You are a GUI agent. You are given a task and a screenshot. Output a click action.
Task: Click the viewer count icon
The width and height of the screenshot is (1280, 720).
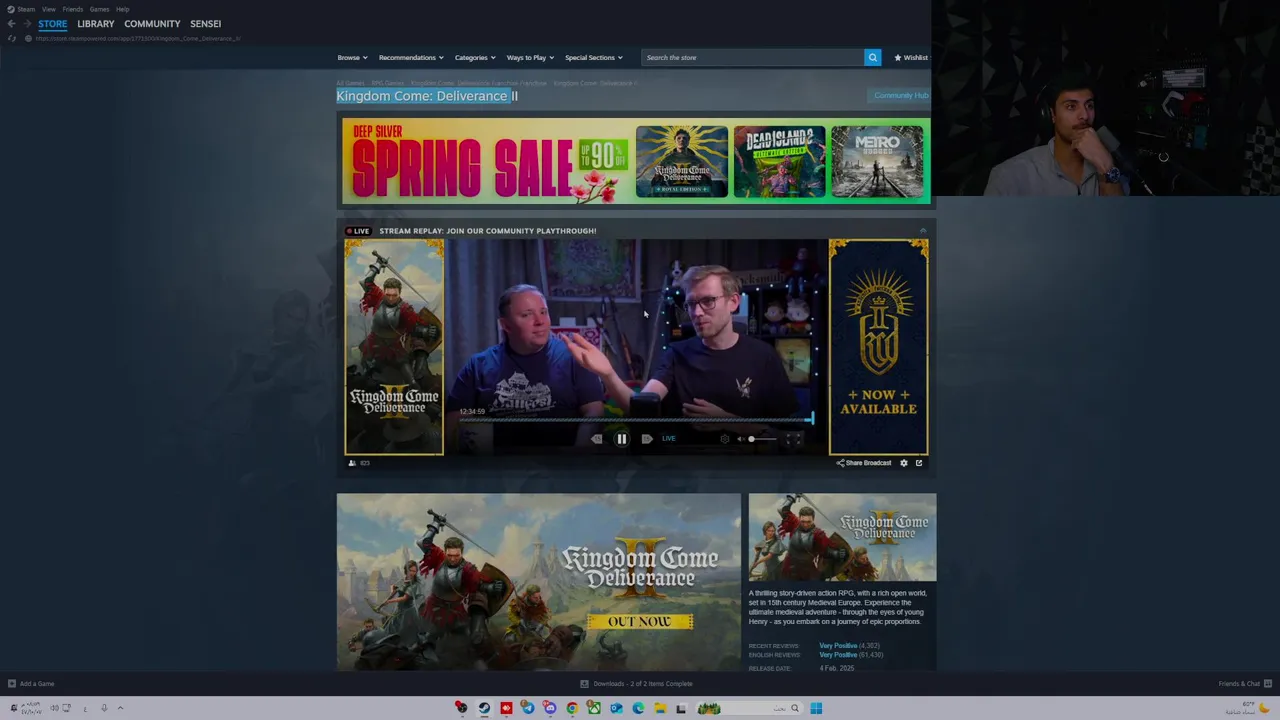click(351, 463)
